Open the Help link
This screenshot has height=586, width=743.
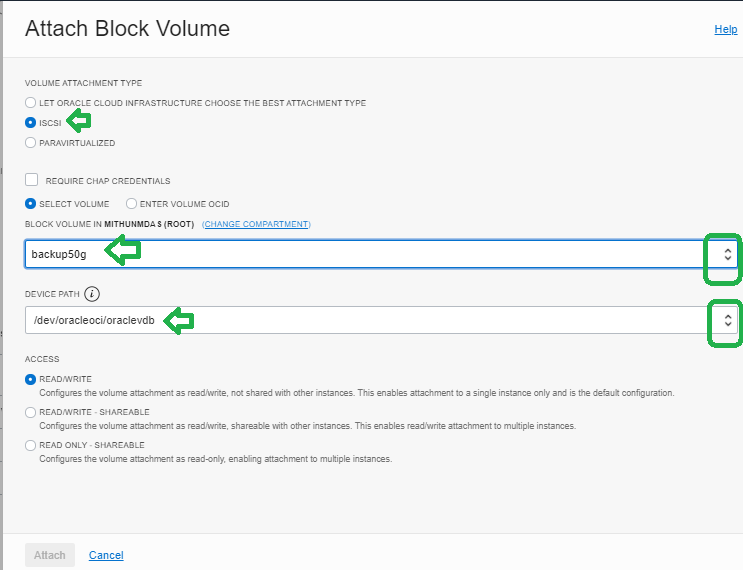[x=725, y=29]
